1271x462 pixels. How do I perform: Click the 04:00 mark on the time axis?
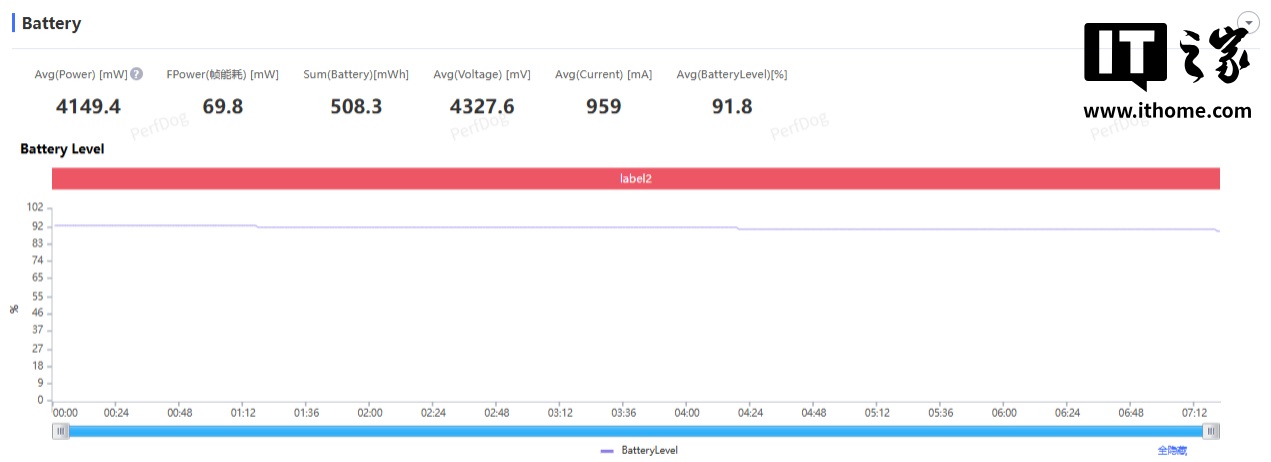click(x=687, y=412)
